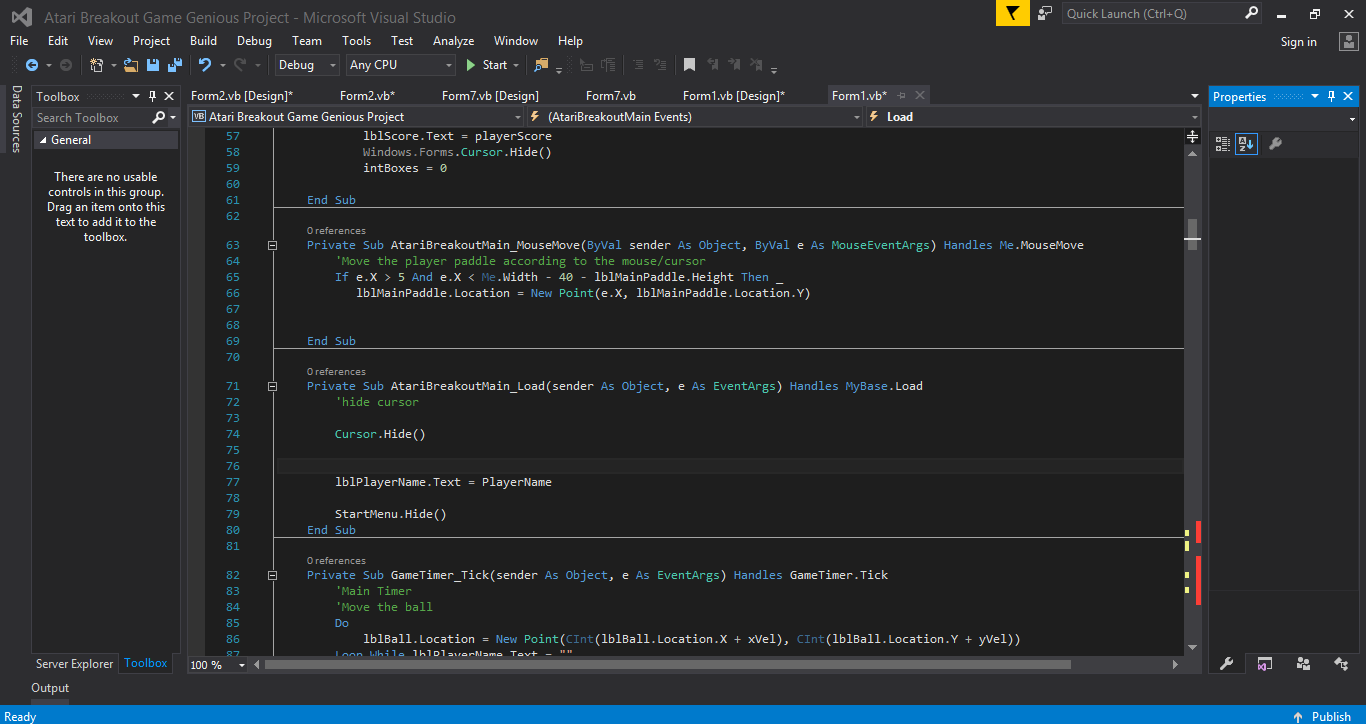Collapse the AtariBreakoutMain_MouseMove sub outline
This screenshot has width=1366, height=724.
click(272, 245)
